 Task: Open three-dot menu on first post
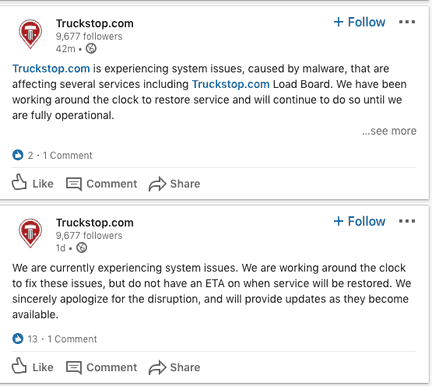407,22
